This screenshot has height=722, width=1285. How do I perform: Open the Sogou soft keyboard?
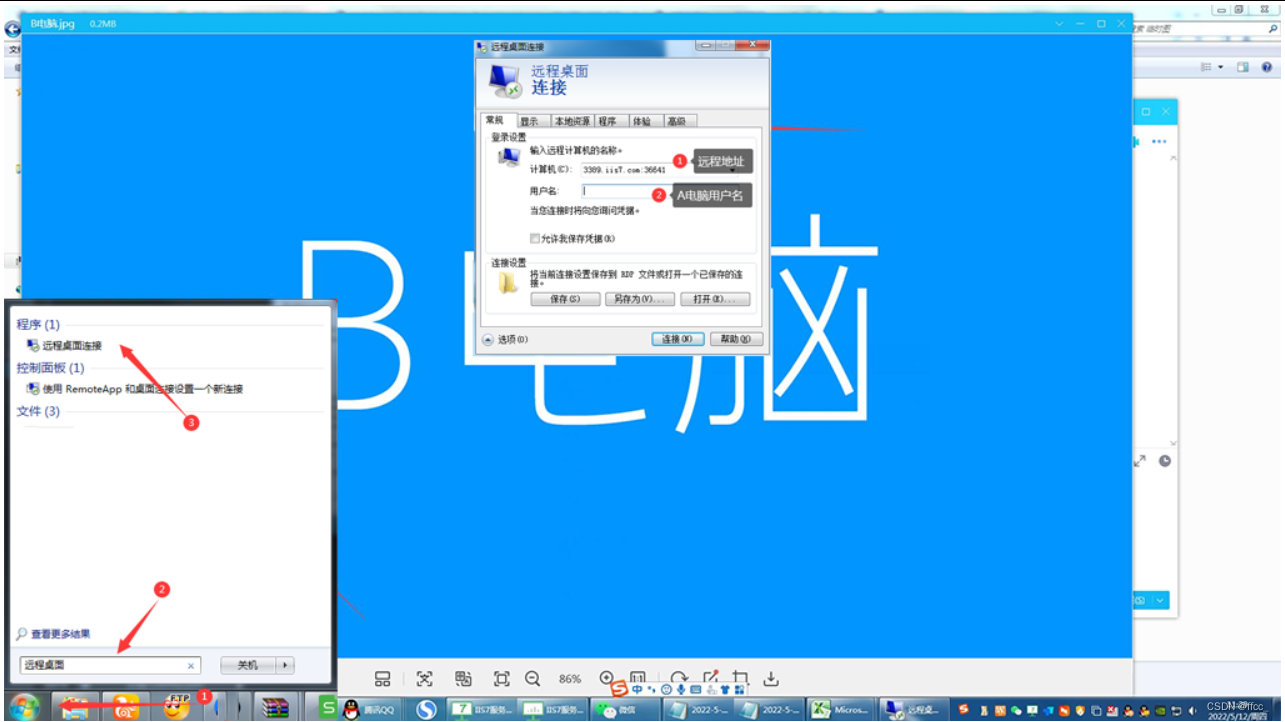[x=696, y=690]
